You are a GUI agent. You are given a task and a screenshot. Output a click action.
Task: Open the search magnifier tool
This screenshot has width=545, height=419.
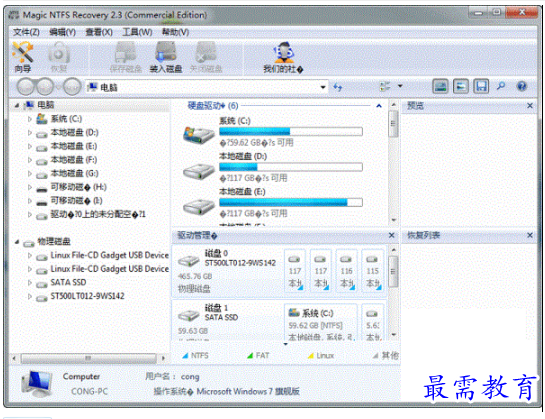(x=501, y=86)
